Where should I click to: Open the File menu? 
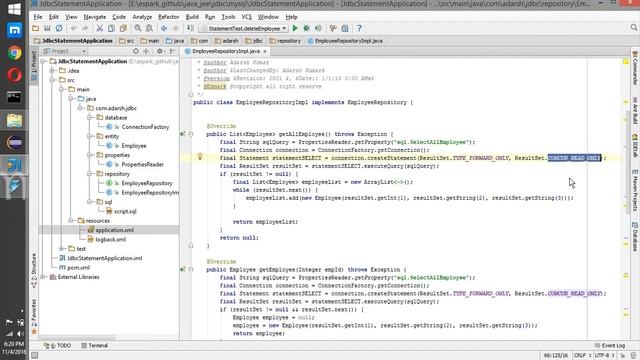click(x=38, y=17)
